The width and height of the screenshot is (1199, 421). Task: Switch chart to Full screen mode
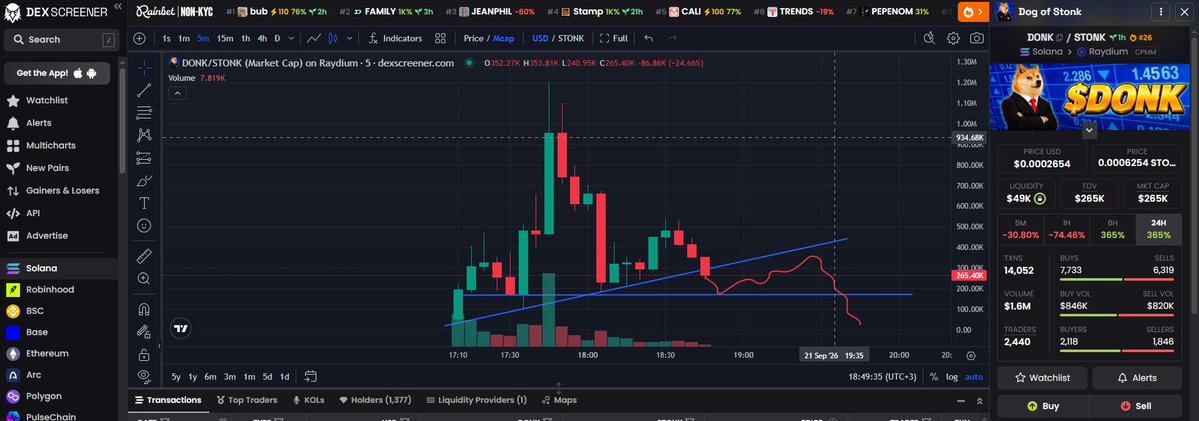click(x=614, y=38)
